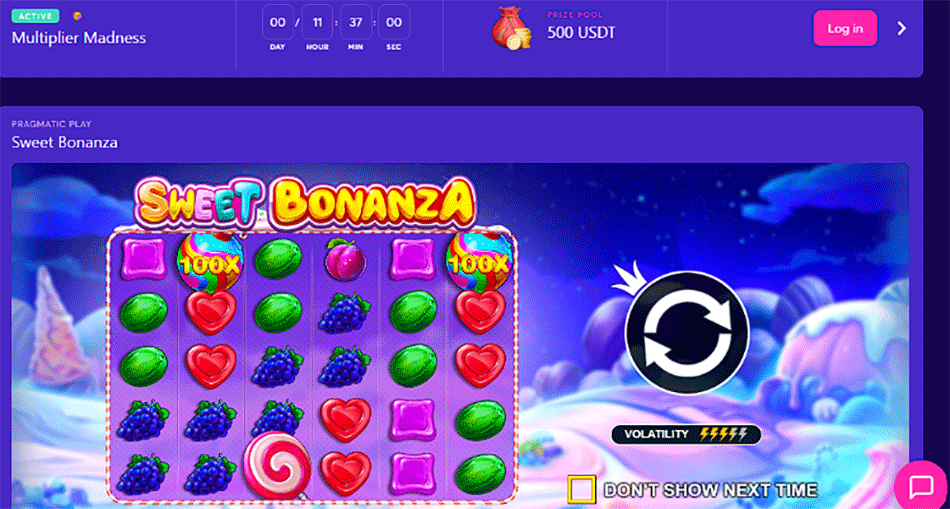Click the circular spin button
Screen dimensions: 950x509
686,333
